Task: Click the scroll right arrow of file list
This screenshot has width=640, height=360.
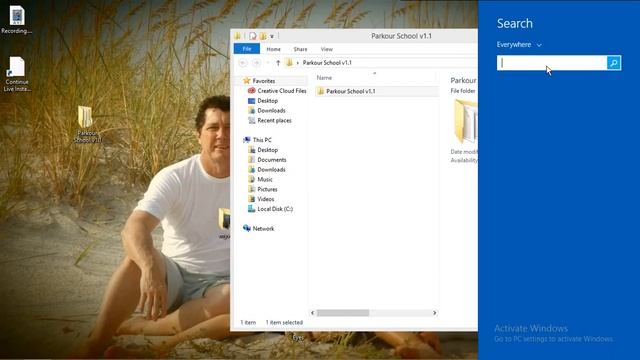Action: pos(435,313)
